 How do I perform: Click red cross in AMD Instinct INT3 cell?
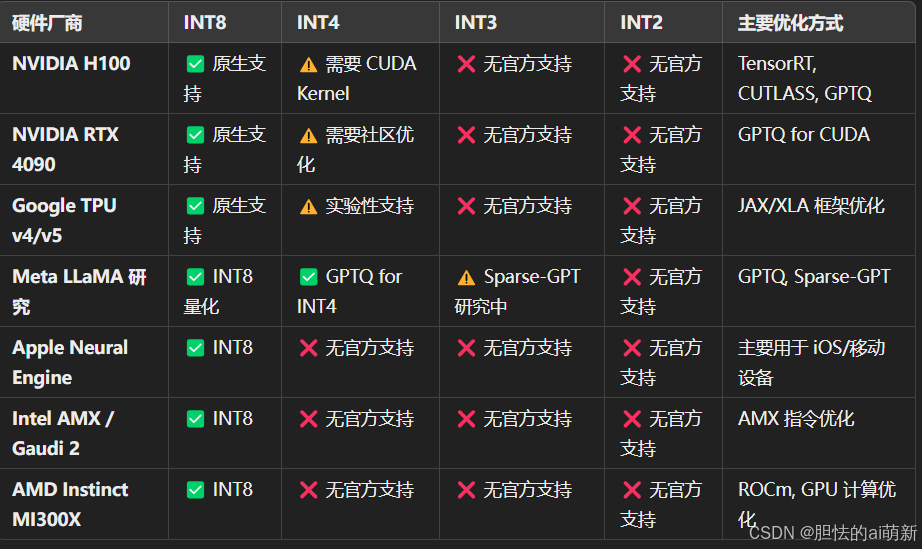[466, 490]
